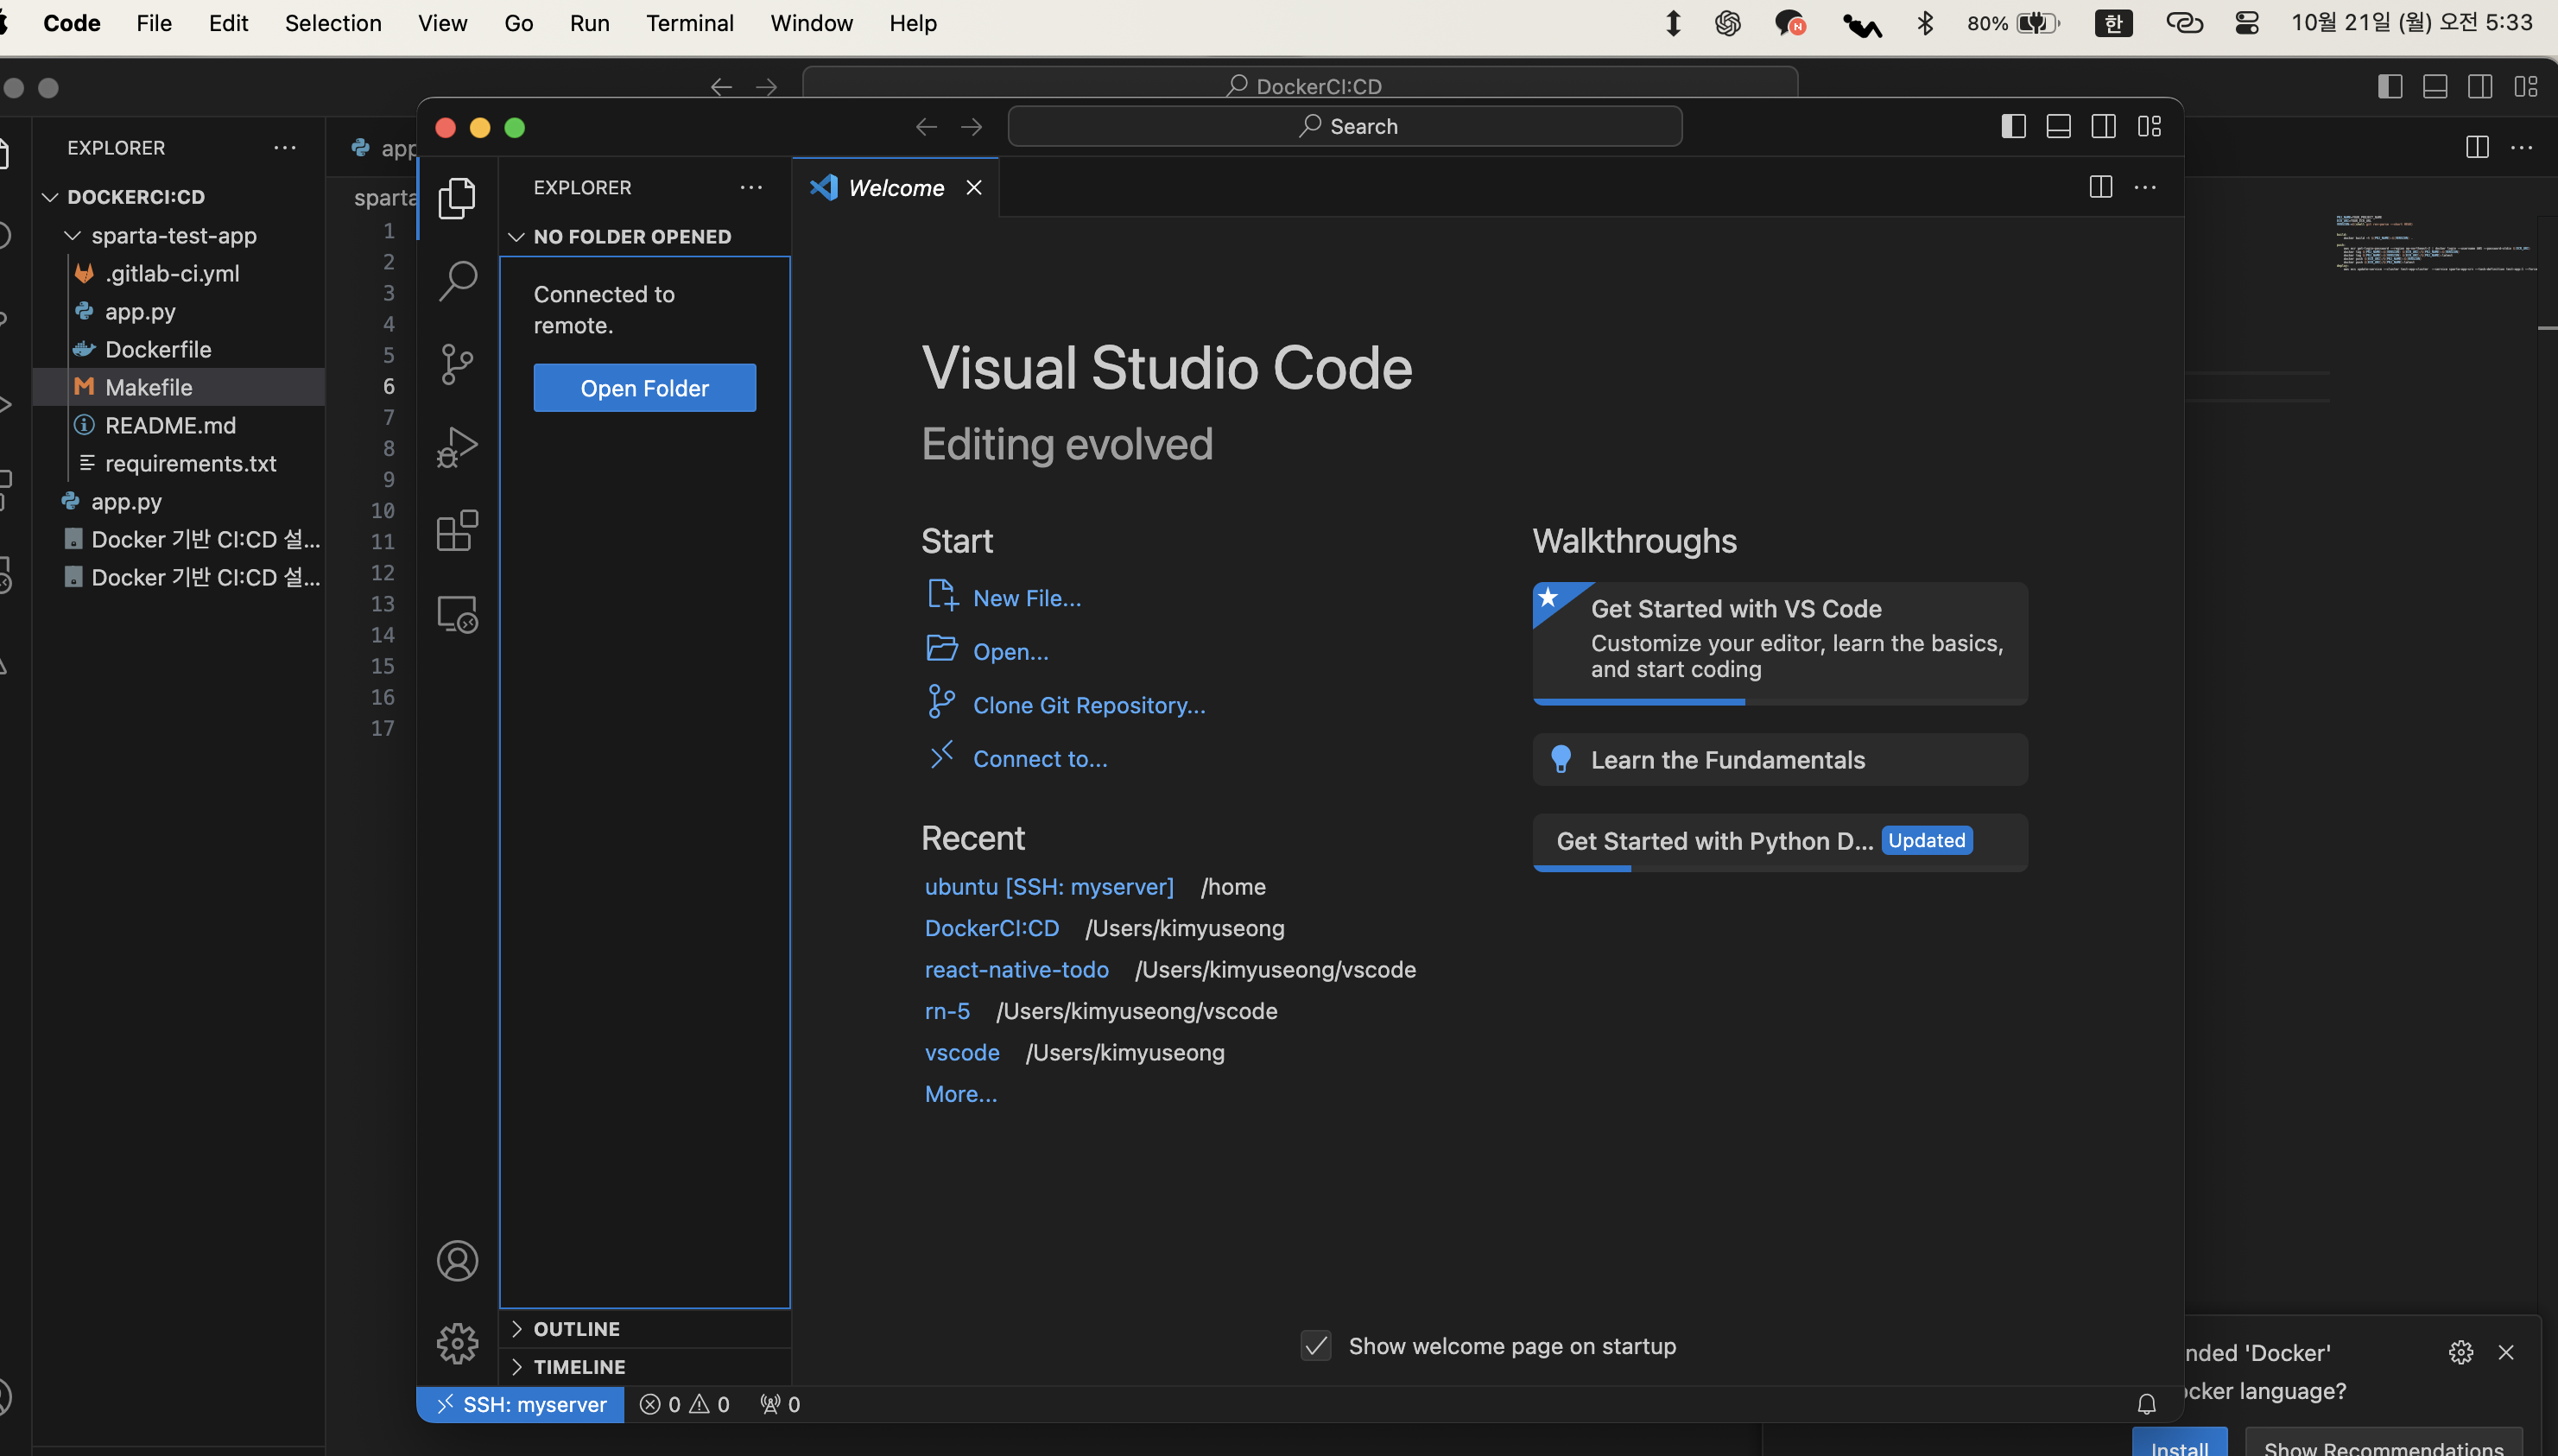Open the Remote Explorer sidebar icon
The width and height of the screenshot is (2558, 1456).
457,613
